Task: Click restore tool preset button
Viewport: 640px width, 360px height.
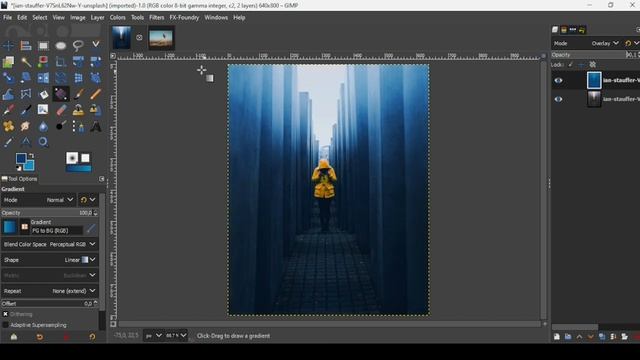Action: [x=40, y=337]
